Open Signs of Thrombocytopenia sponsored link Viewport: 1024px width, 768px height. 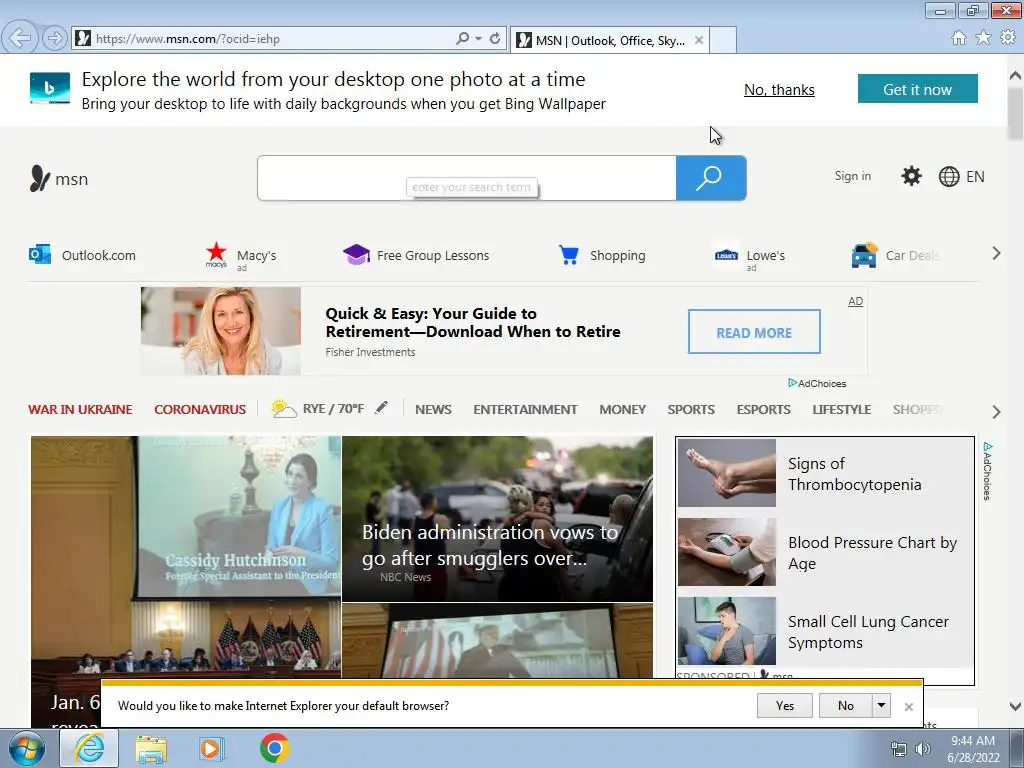click(854, 474)
